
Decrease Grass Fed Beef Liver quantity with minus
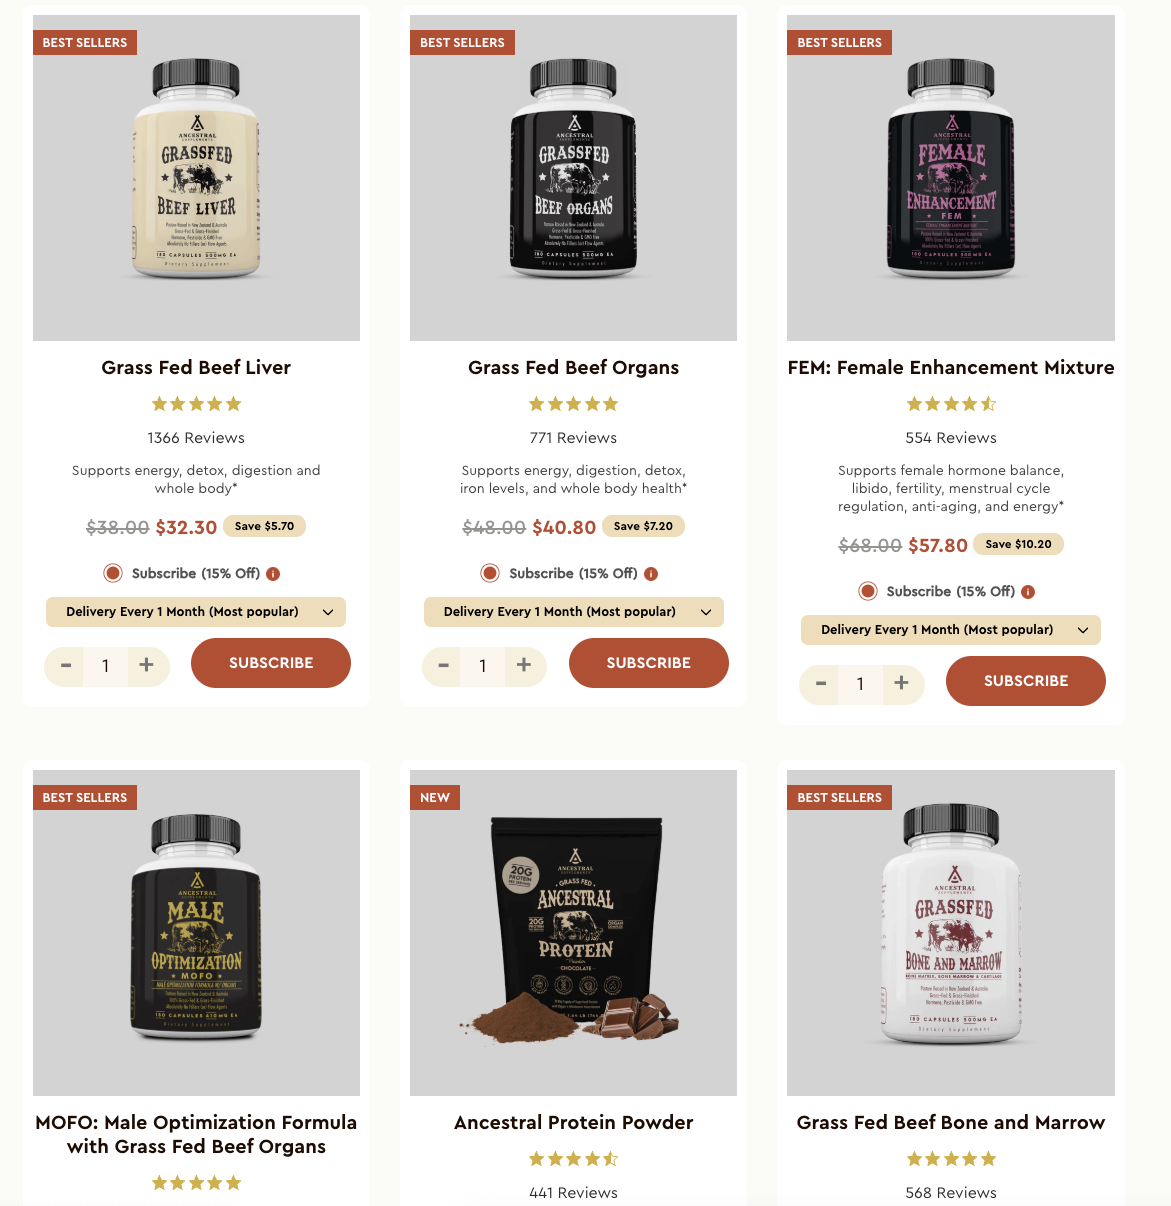click(x=66, y=665)
